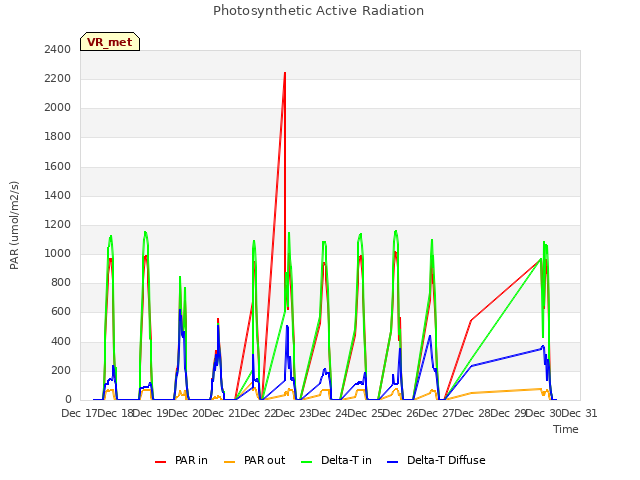Viewport: 640px width, 480px height.
Task: Toggle the Delta-T in legend entry
Action: pos(336,460)
